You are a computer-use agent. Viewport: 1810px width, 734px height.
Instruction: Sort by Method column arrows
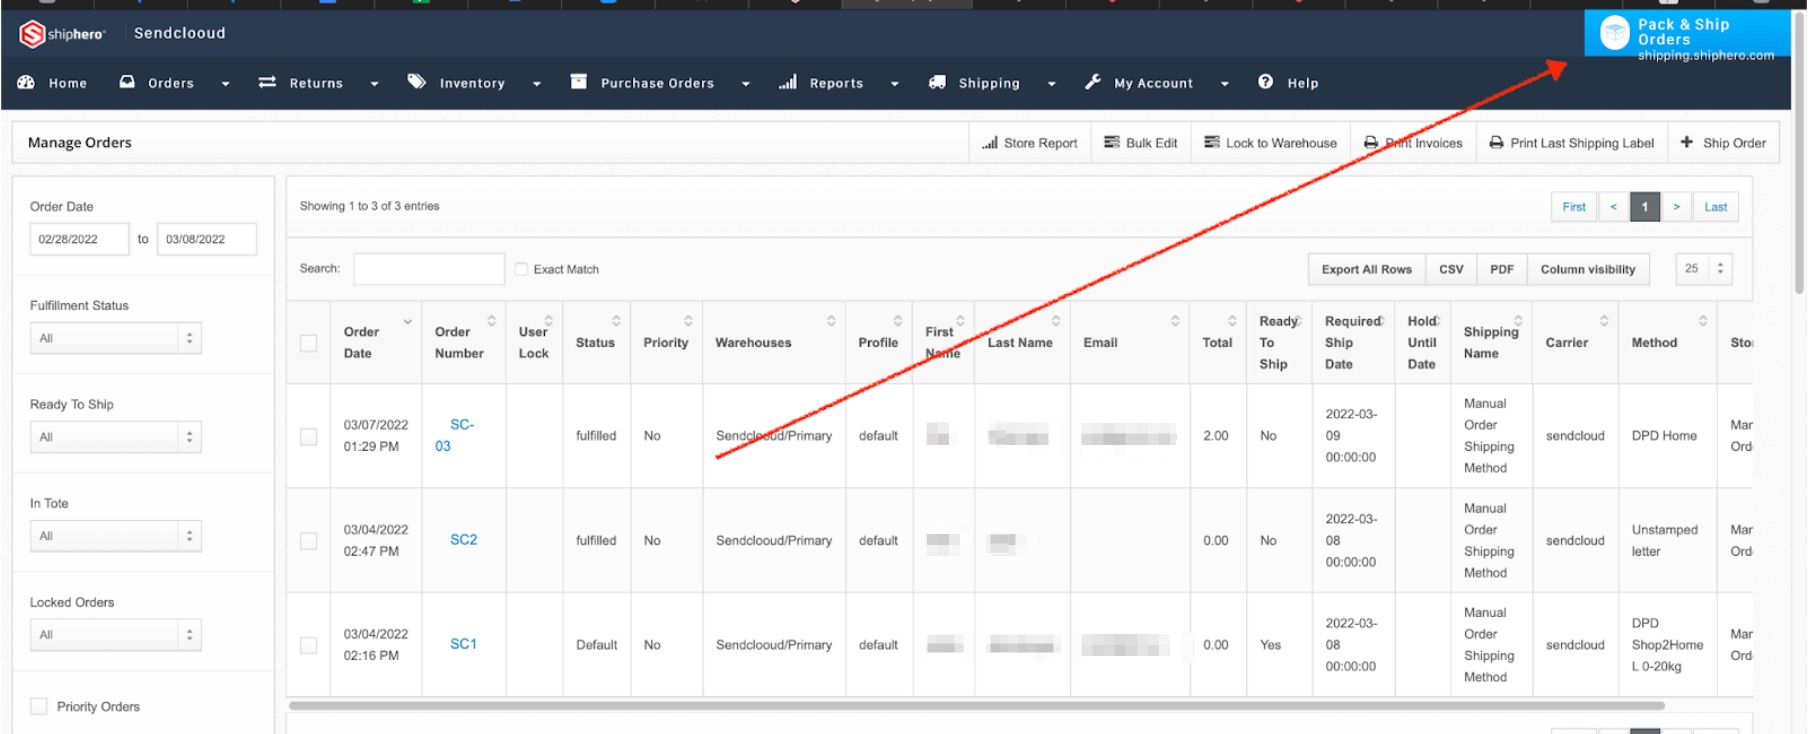point(1703,321)
